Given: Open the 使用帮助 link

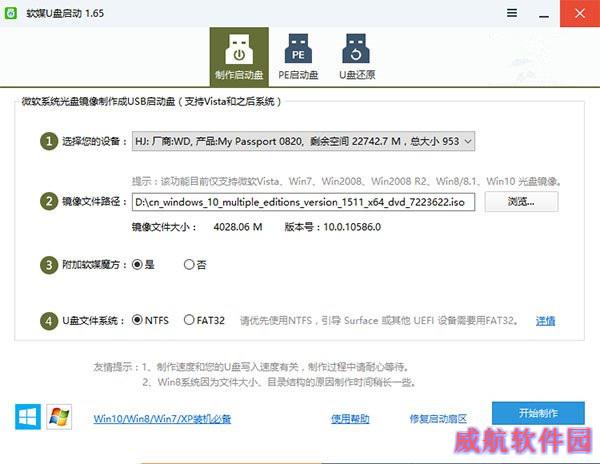Looking at the screenshot, I should coord(350,418).
